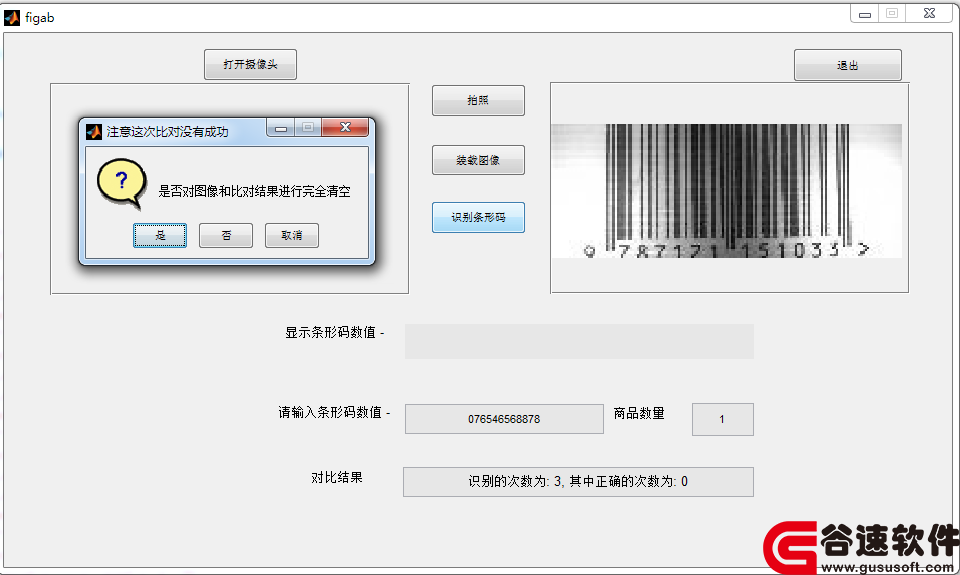
Task: Click the 商品数量 quantity field
Action: (x=722, y=419)
